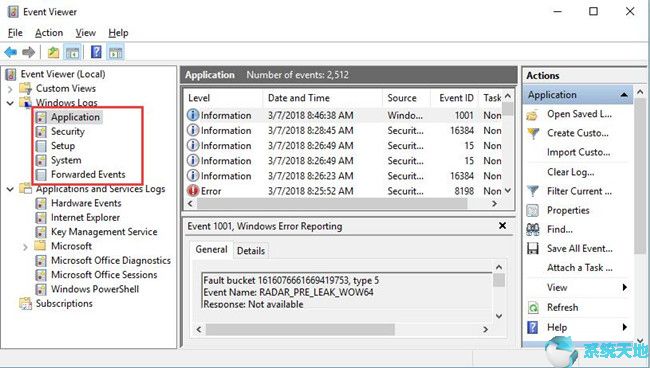The height and width of the screenshot is (368, 650).
Task: Click the Back arrow toolbar icon
Action: [x=10, y=52]
